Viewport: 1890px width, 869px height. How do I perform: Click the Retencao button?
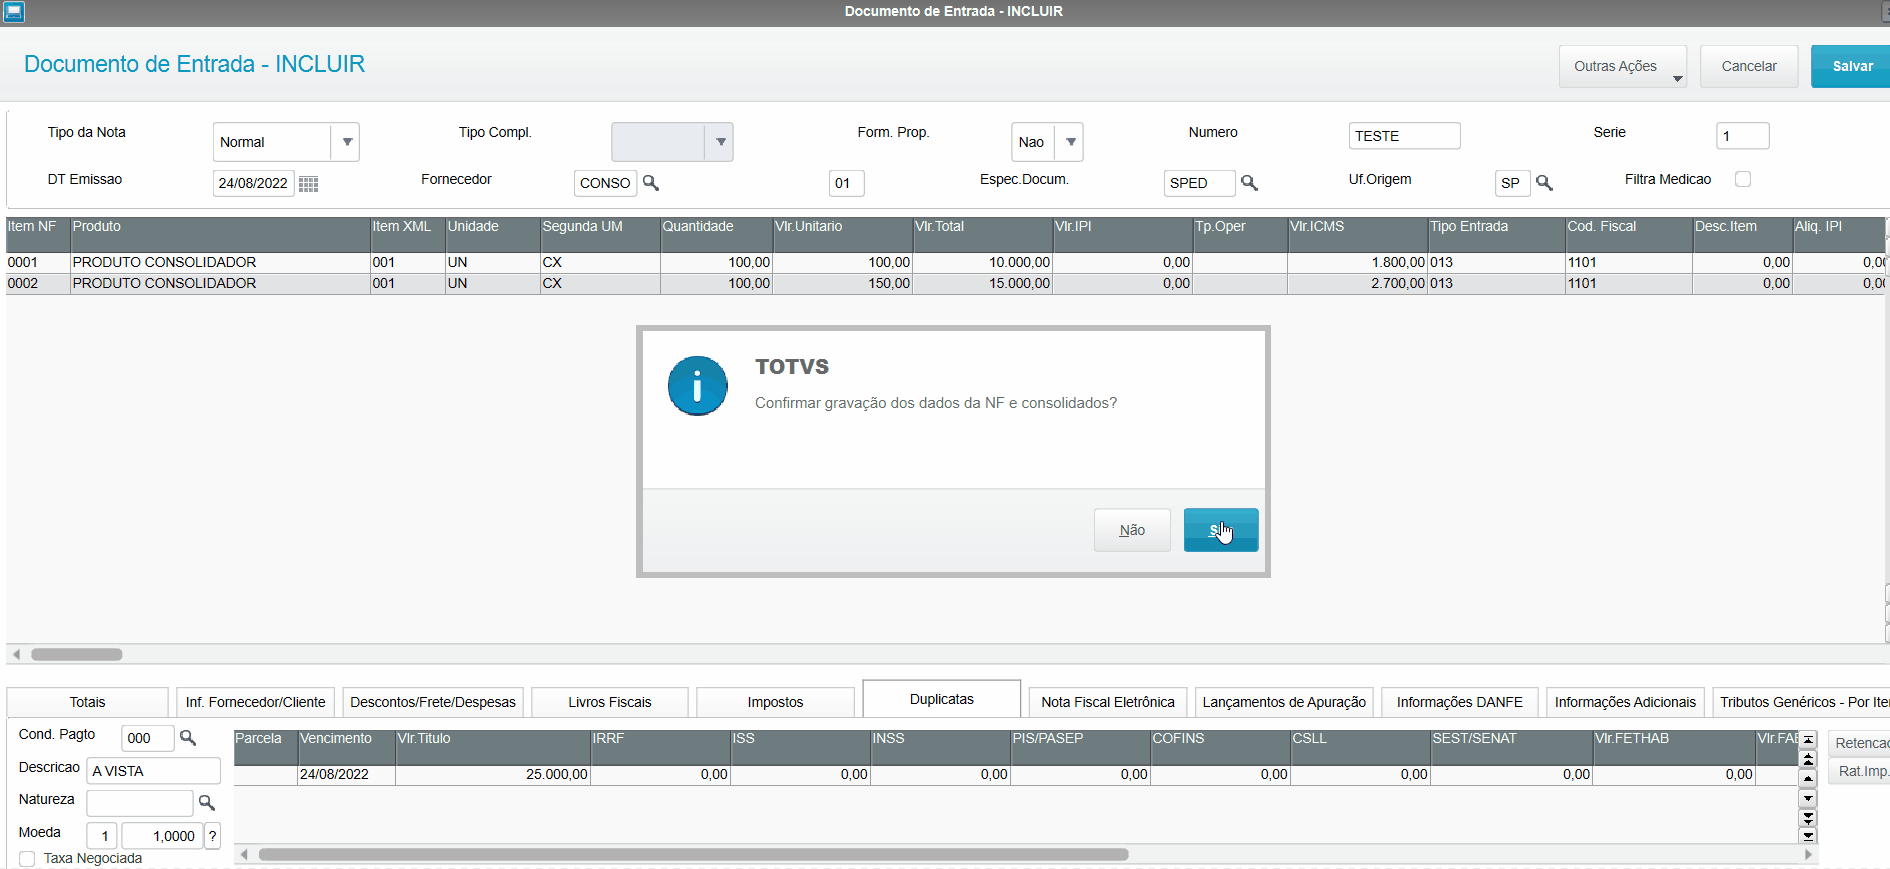[1860, 743]
